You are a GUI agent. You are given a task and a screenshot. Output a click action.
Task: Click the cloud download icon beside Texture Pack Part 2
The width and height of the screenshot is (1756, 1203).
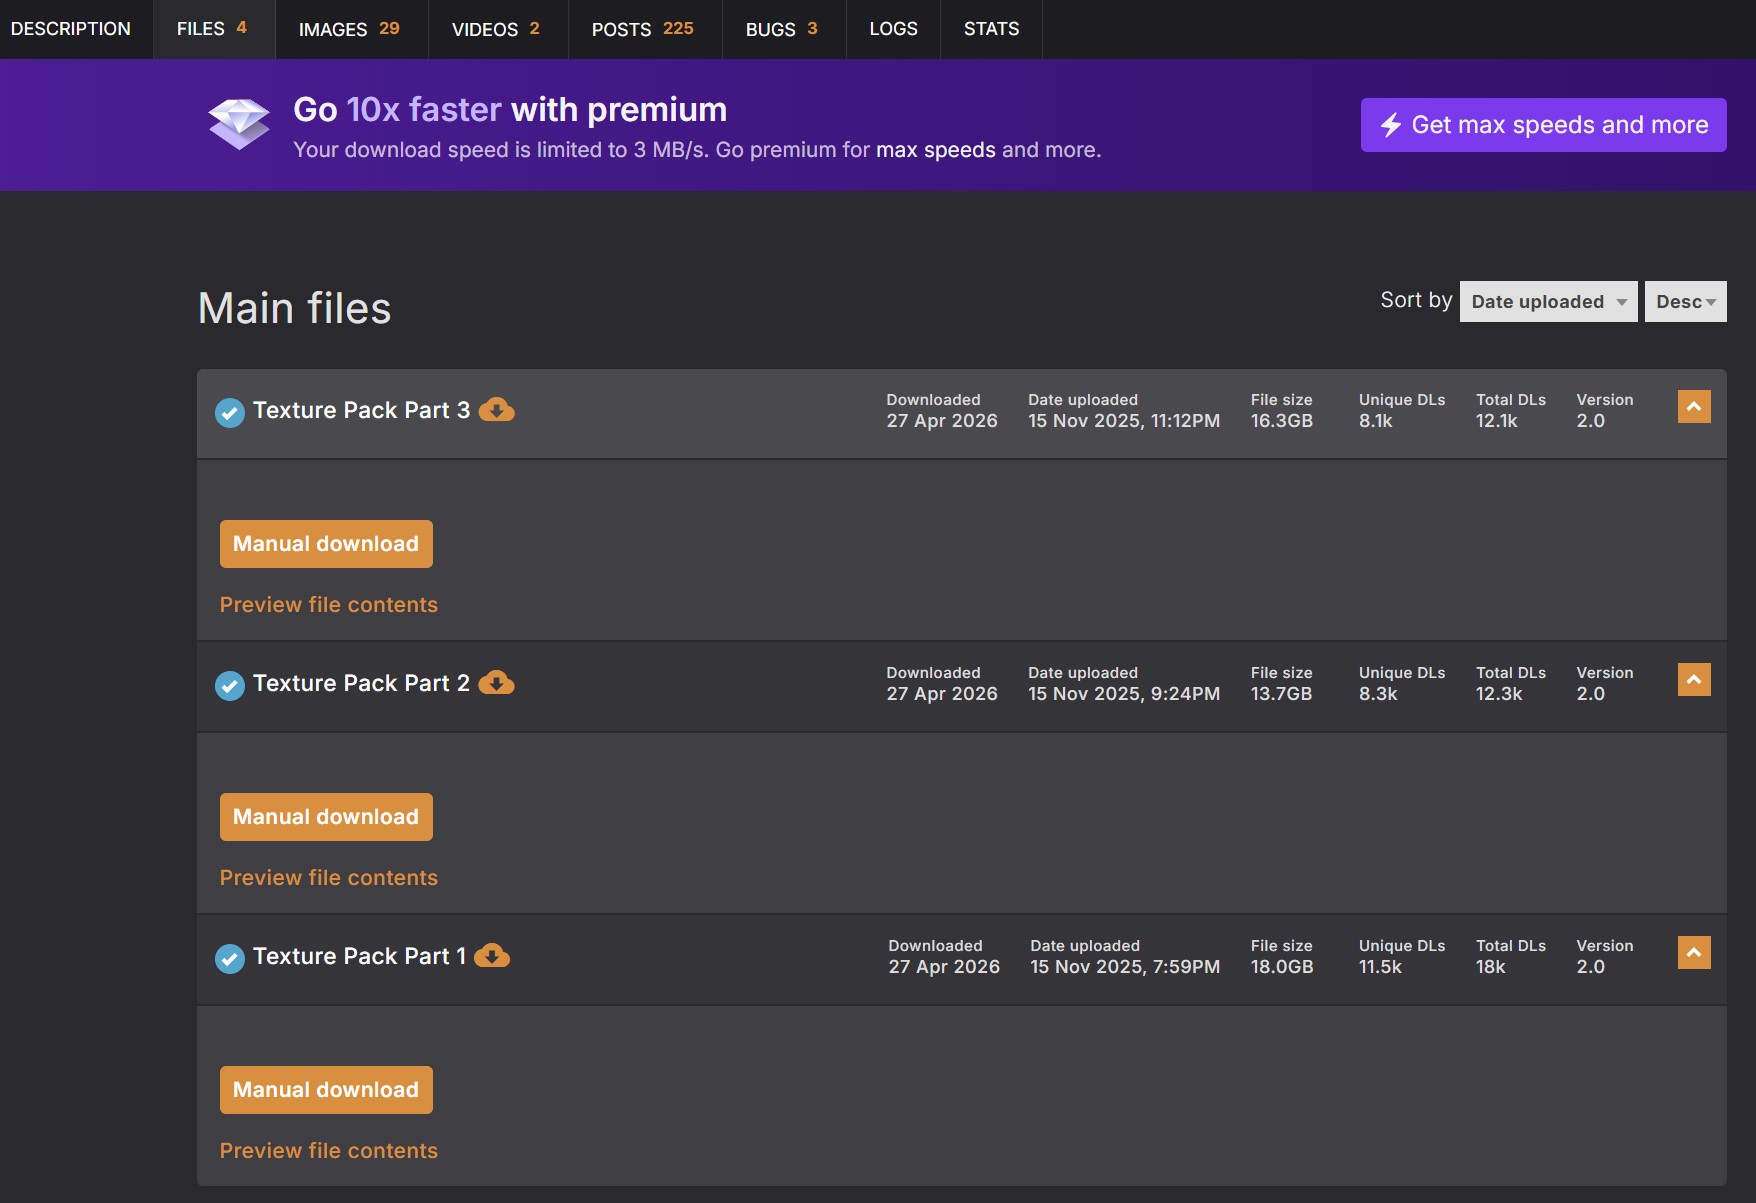(496, 683)
